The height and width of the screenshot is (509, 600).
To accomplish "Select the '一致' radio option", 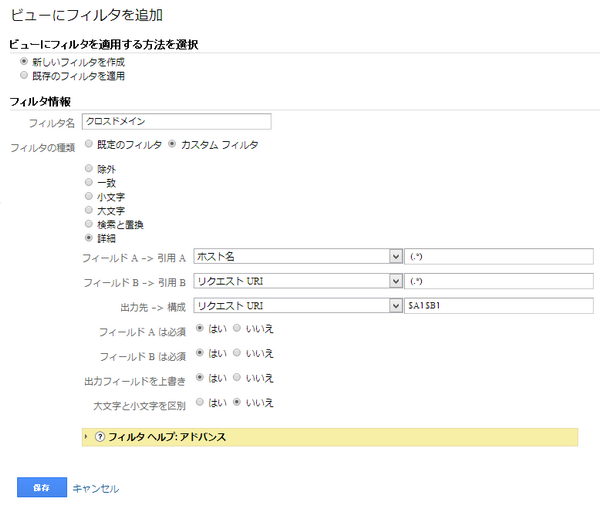I will 89,182.
